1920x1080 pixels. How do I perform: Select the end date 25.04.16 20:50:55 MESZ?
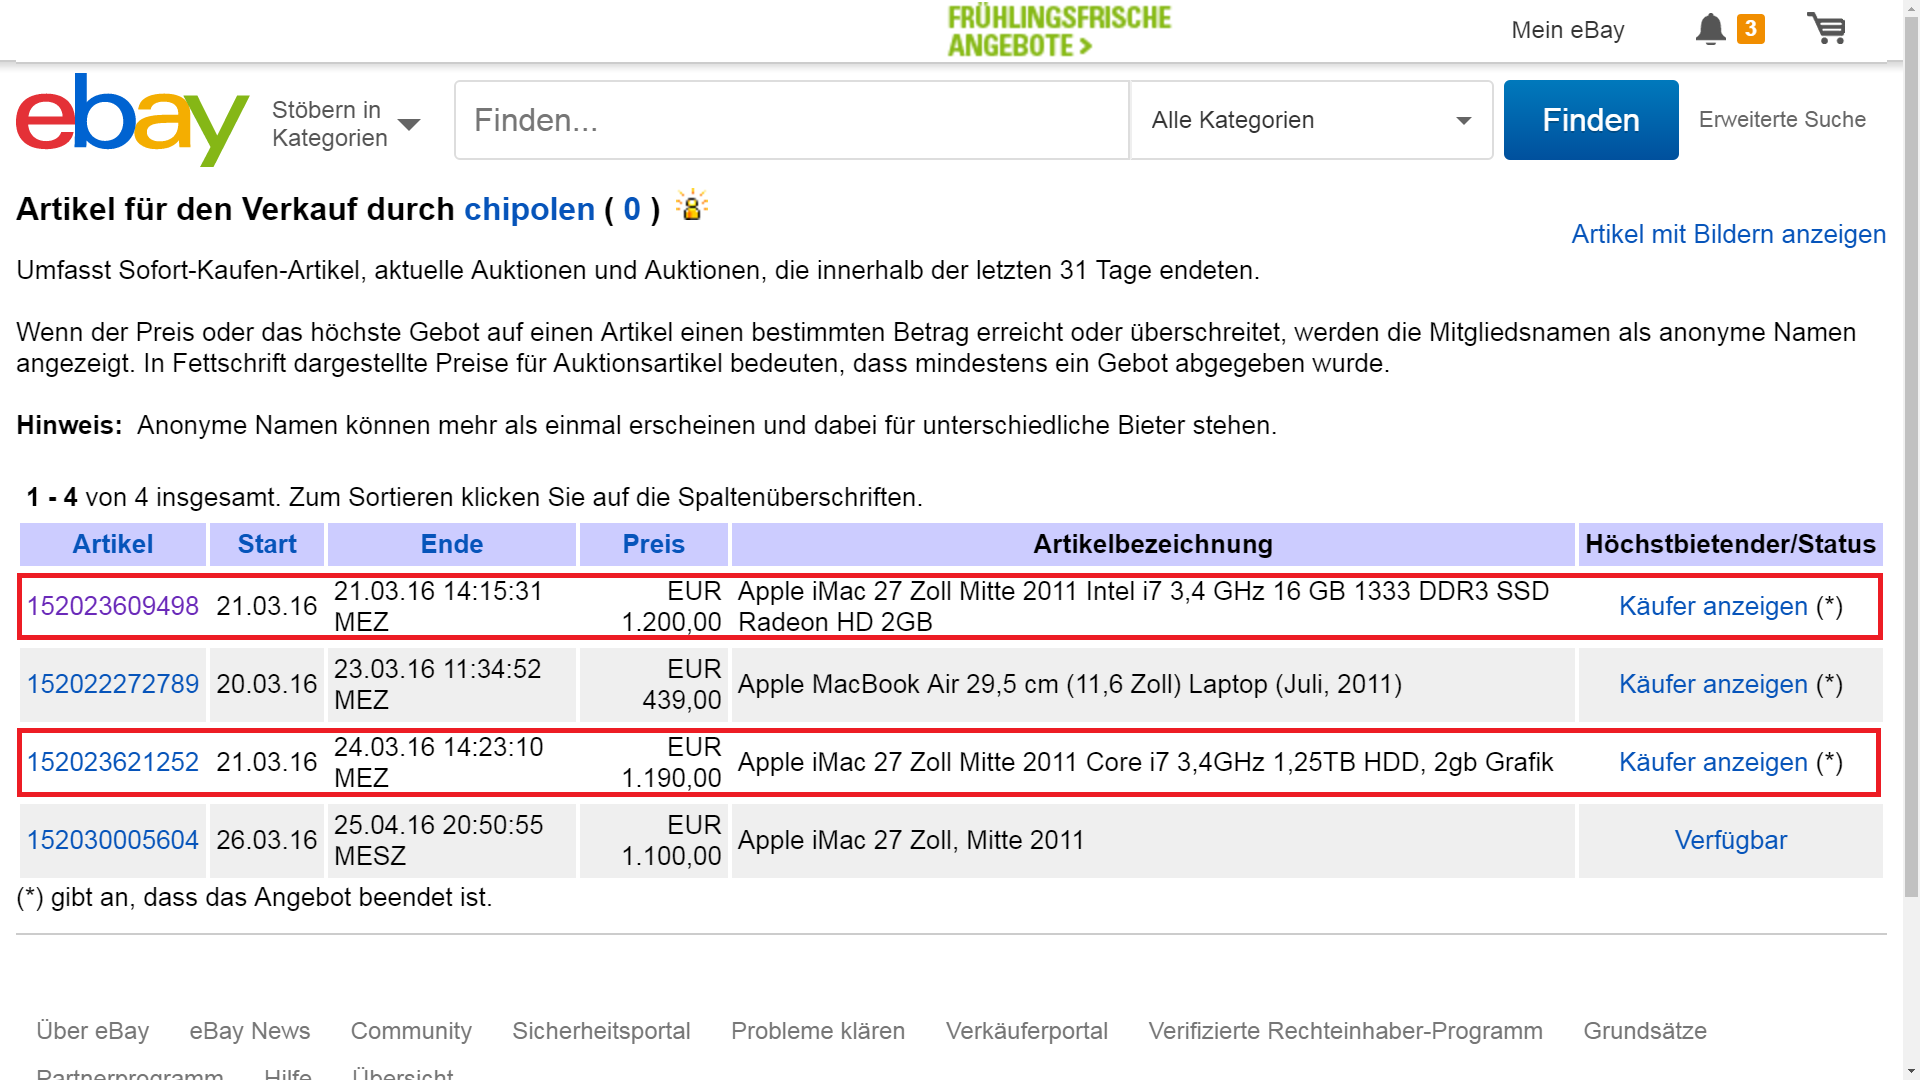(438, 840)
